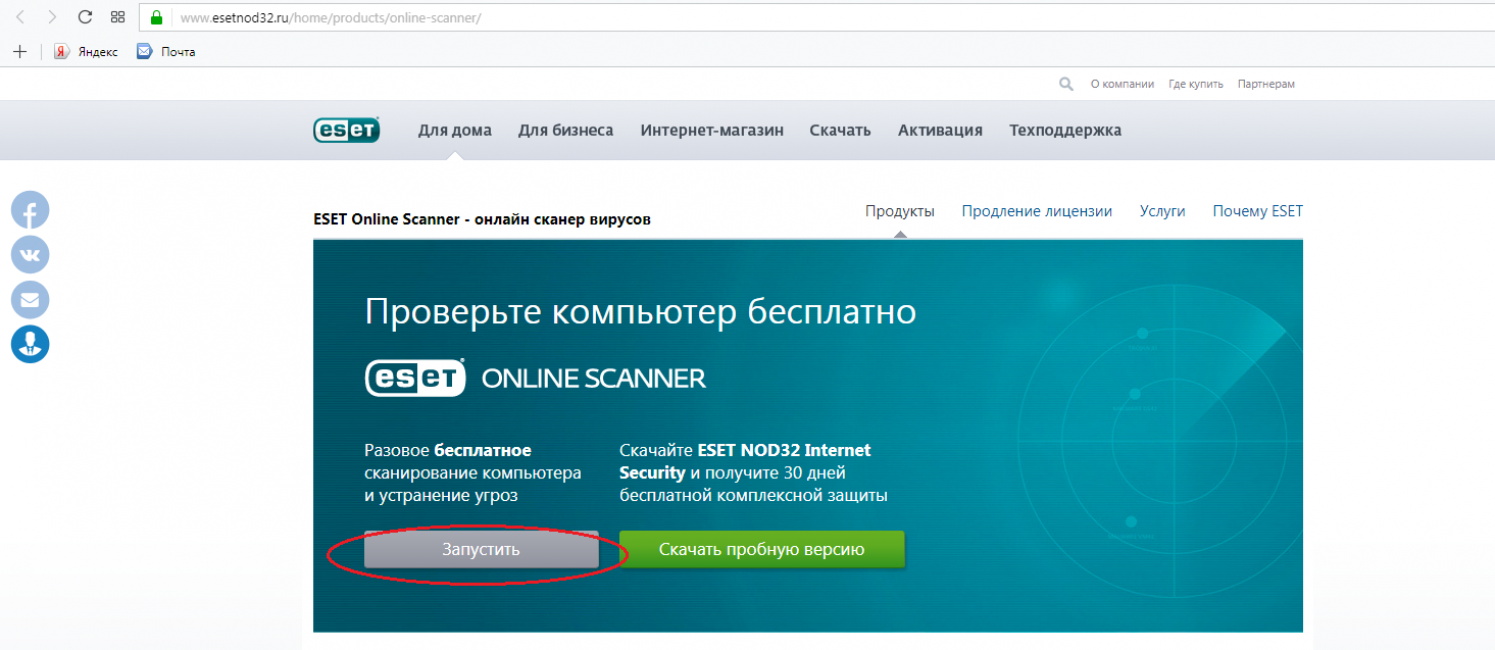
Task: Click the ESET NOD32 Internet Security text
Action: (745, 461)
